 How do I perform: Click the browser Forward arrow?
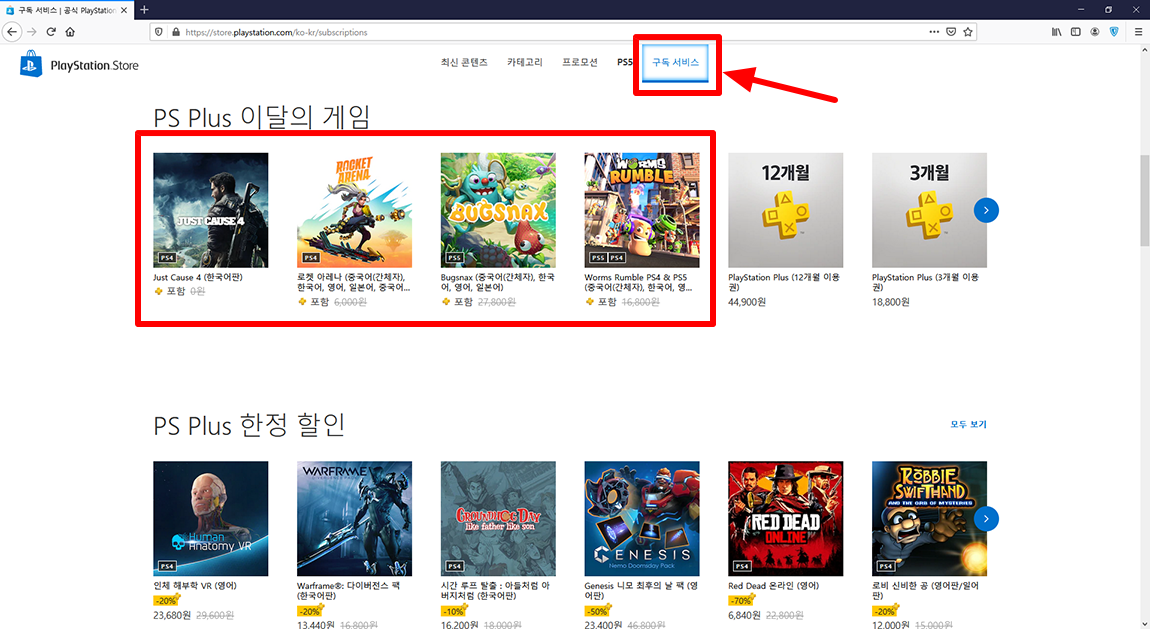click(32, 32)
